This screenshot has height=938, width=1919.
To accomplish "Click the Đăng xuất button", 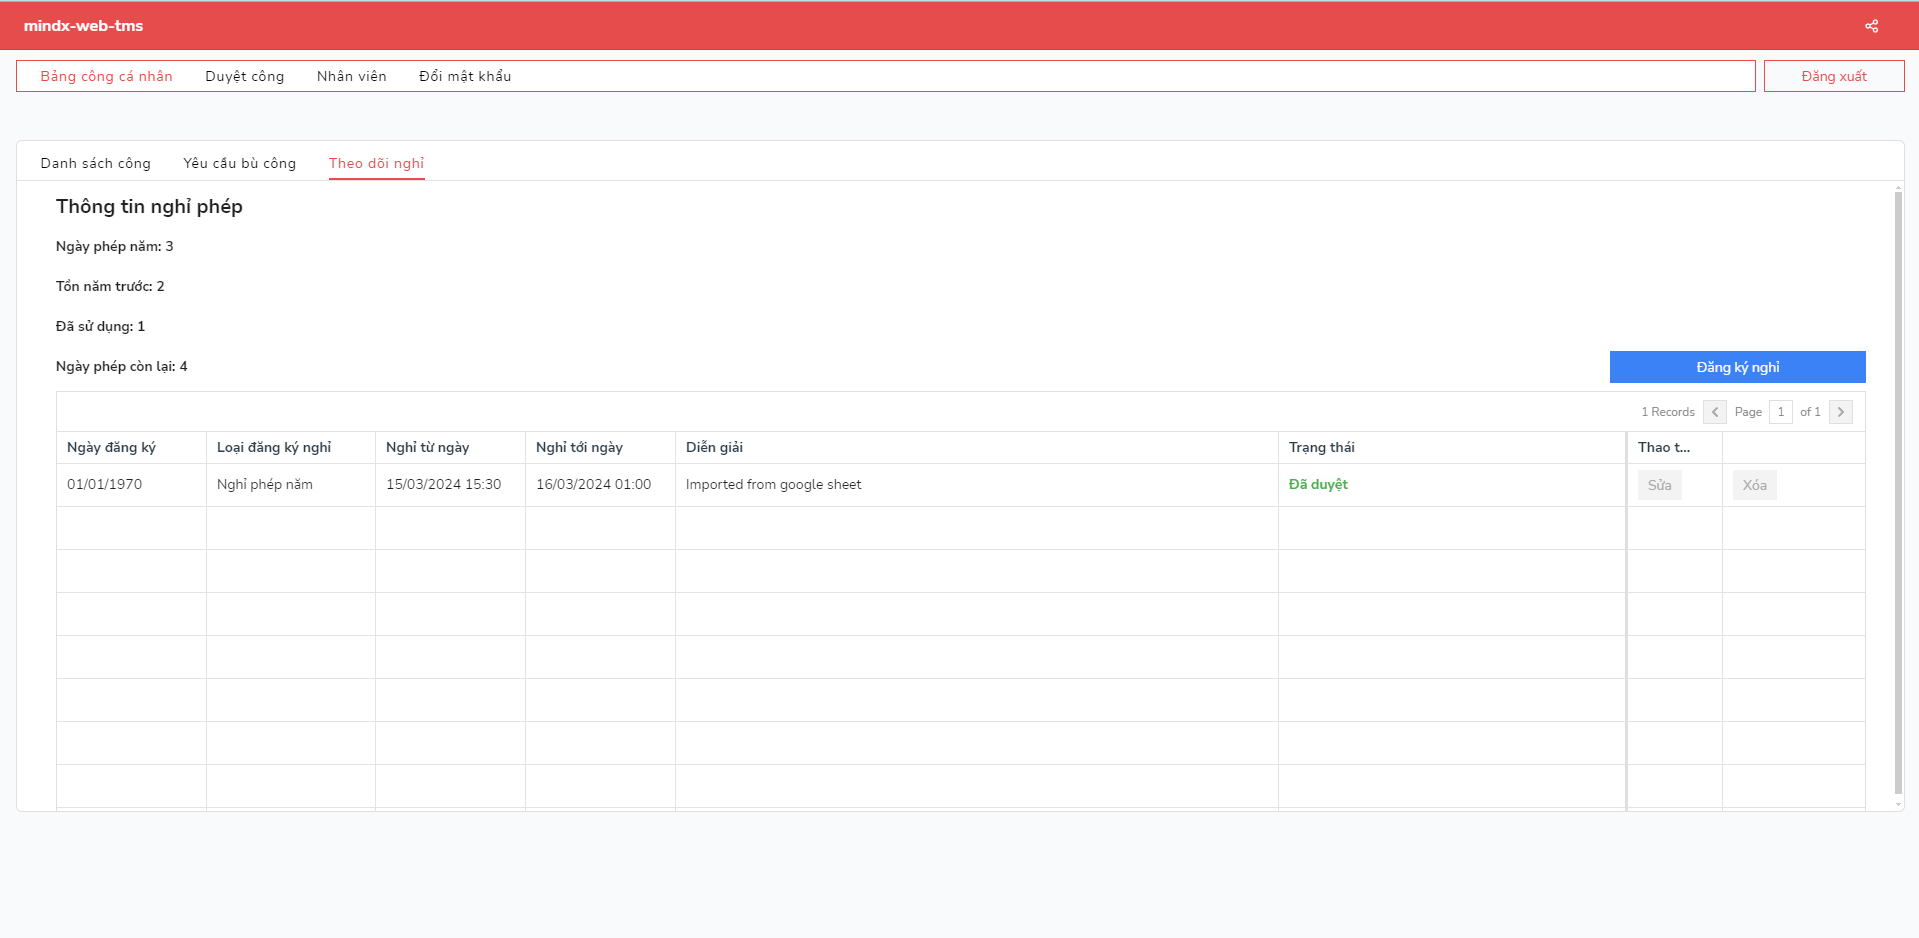I will click(1833, 76).
